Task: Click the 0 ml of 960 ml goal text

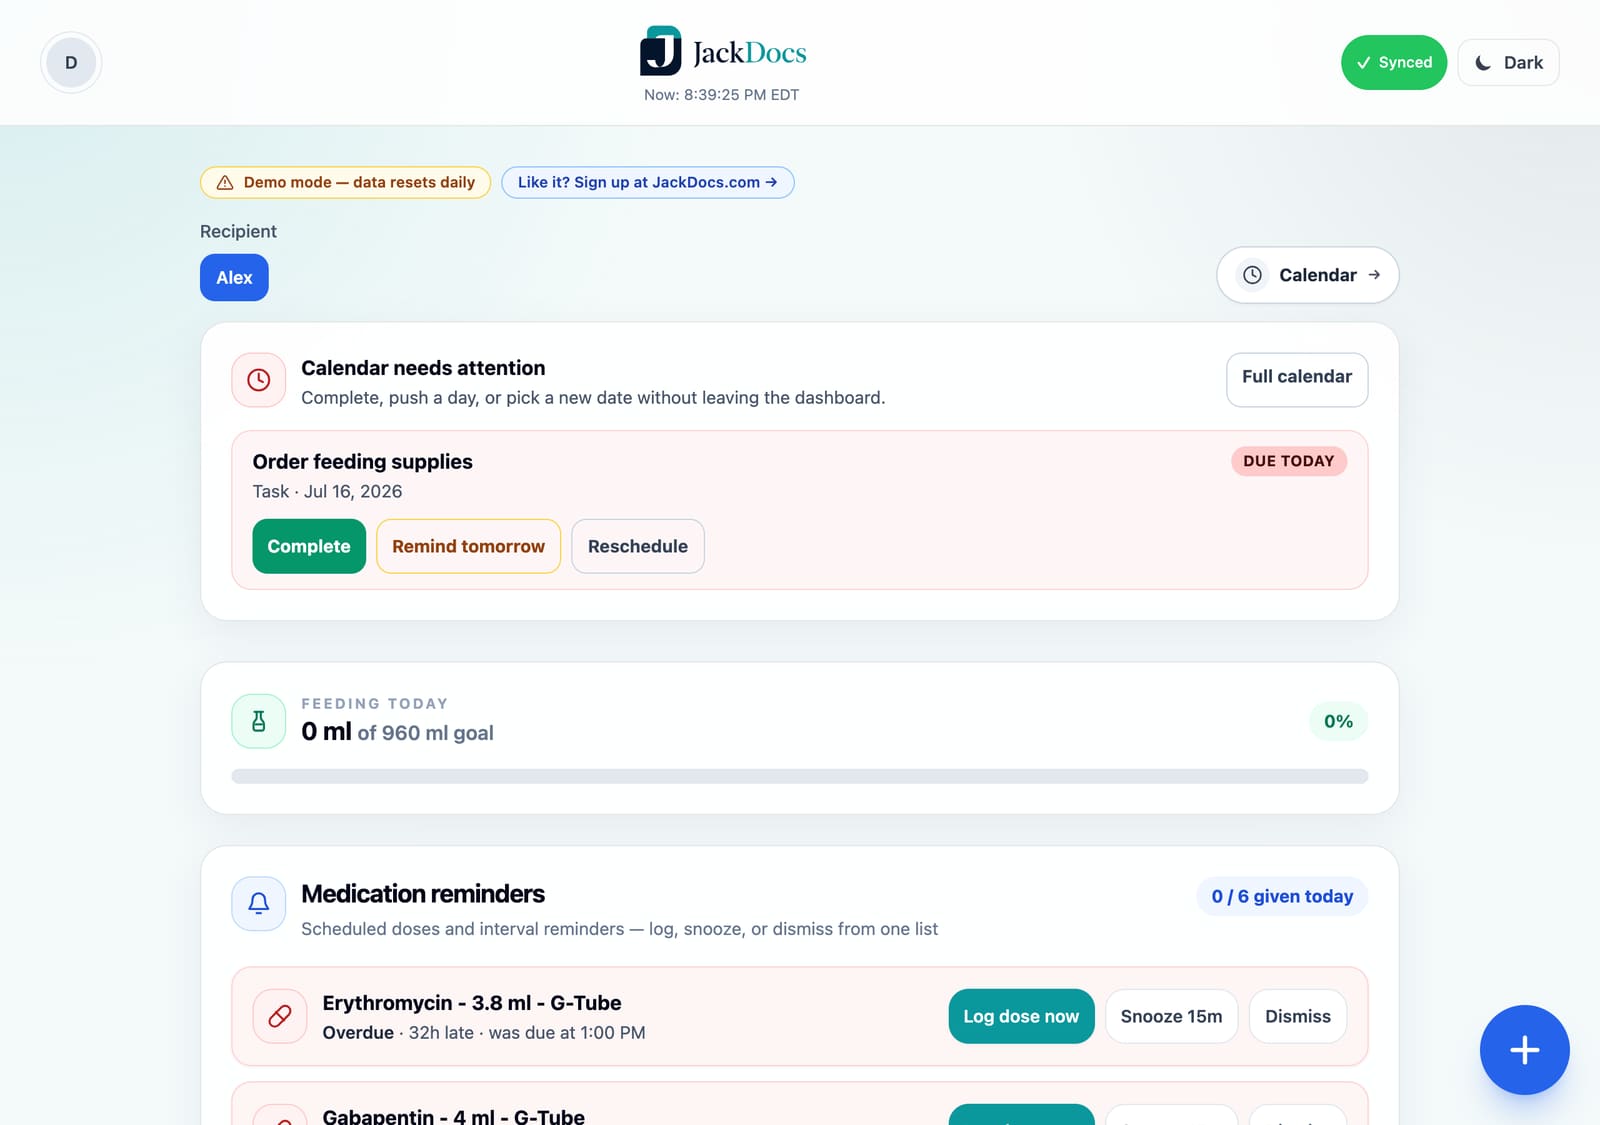Action: 397,732
